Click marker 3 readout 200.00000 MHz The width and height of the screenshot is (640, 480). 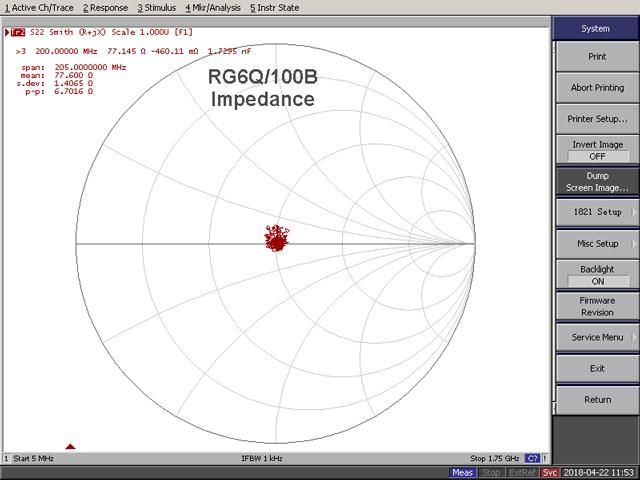click(66, 51)
